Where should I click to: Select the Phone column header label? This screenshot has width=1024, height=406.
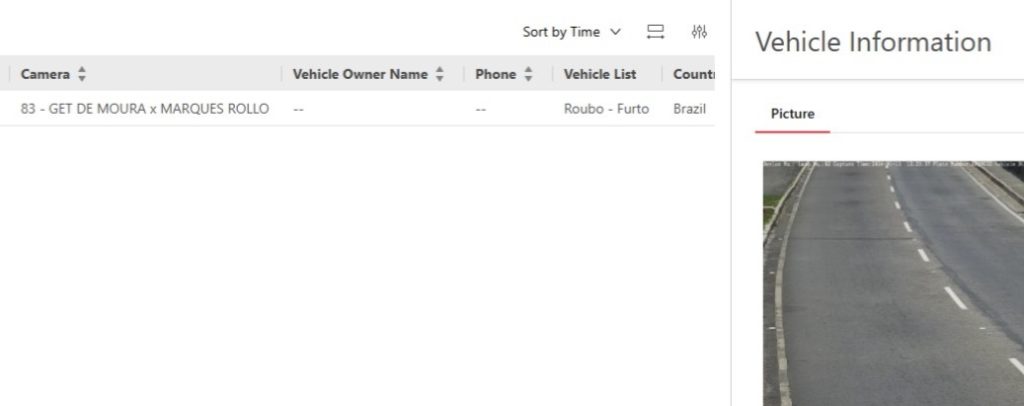tap(496, 74)
